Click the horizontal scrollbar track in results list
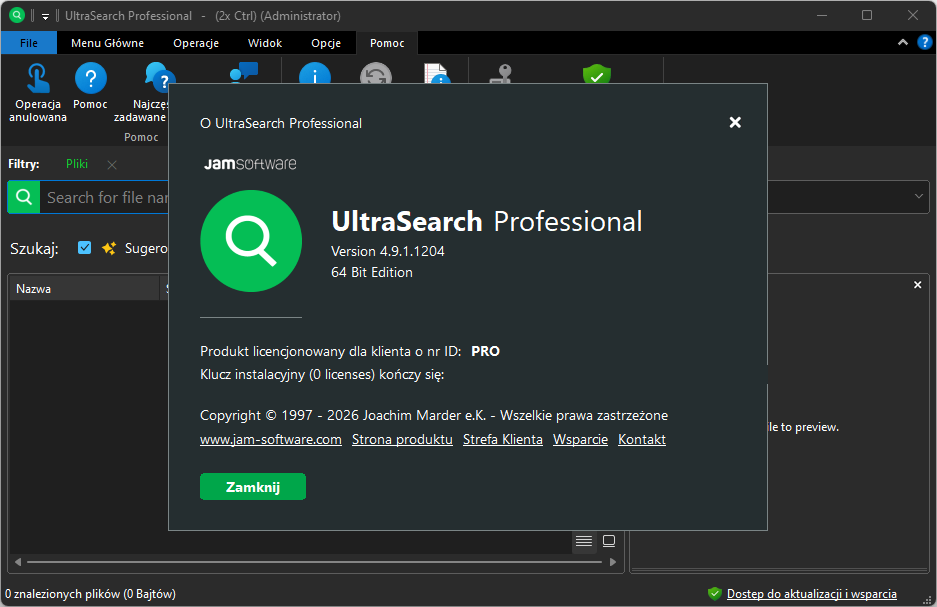Viewport: 937px width, 607px height. click(x=314, y=562)
